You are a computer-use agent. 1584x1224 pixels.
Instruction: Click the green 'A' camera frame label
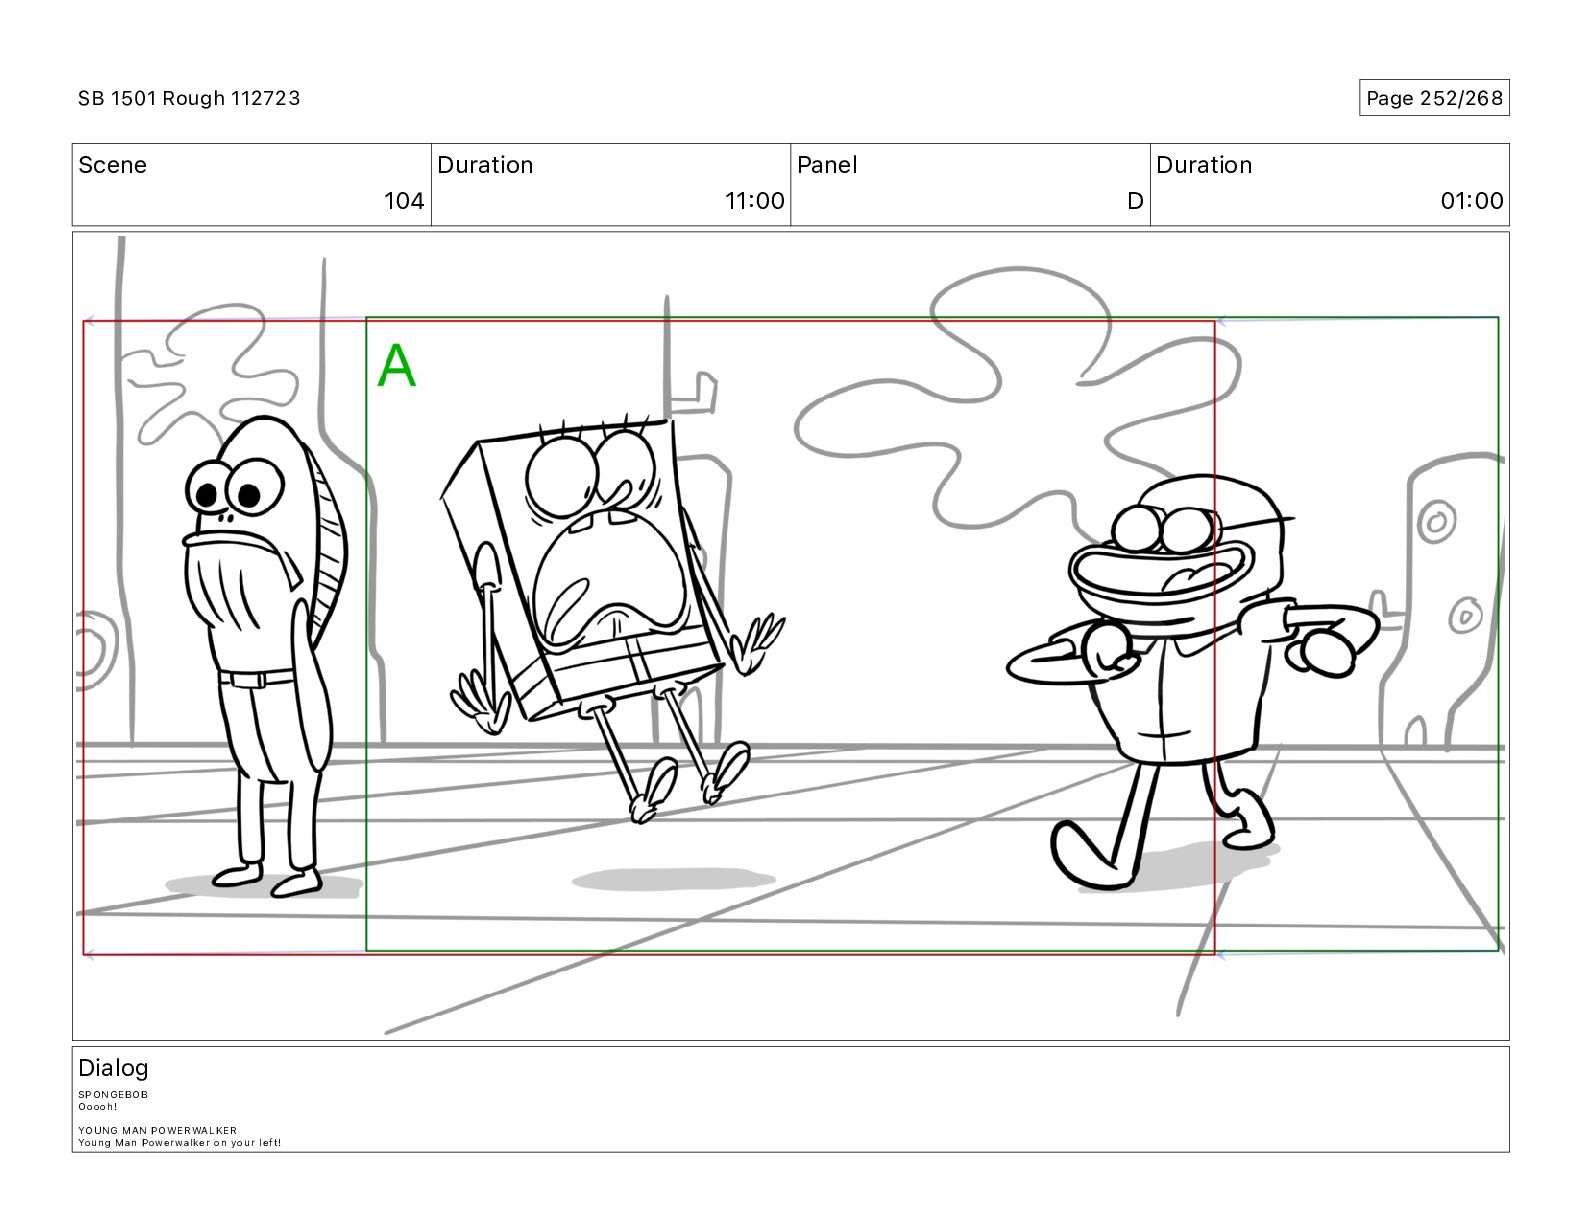click(397, 366)
